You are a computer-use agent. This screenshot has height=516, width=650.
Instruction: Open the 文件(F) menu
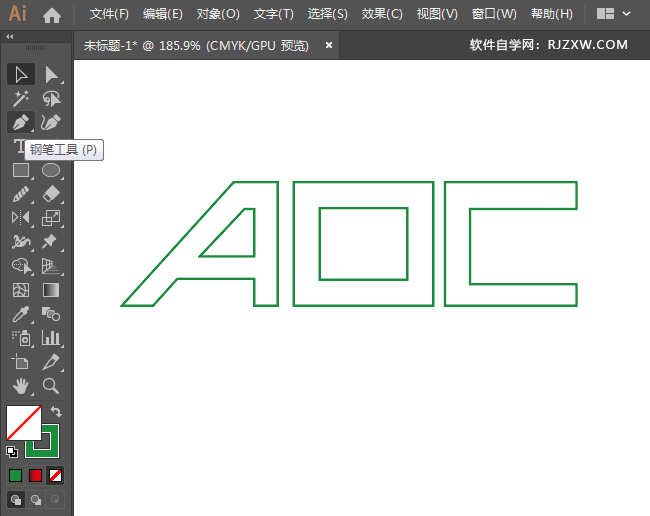pyautogui.click(x=109, y=14)
